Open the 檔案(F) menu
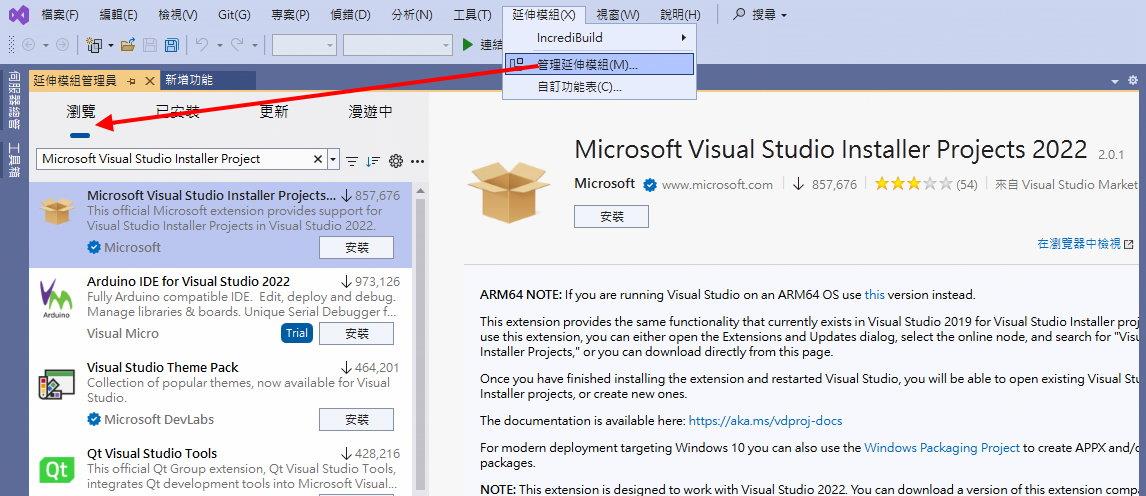Screen dimensions: 1146x496 [60, 15]
